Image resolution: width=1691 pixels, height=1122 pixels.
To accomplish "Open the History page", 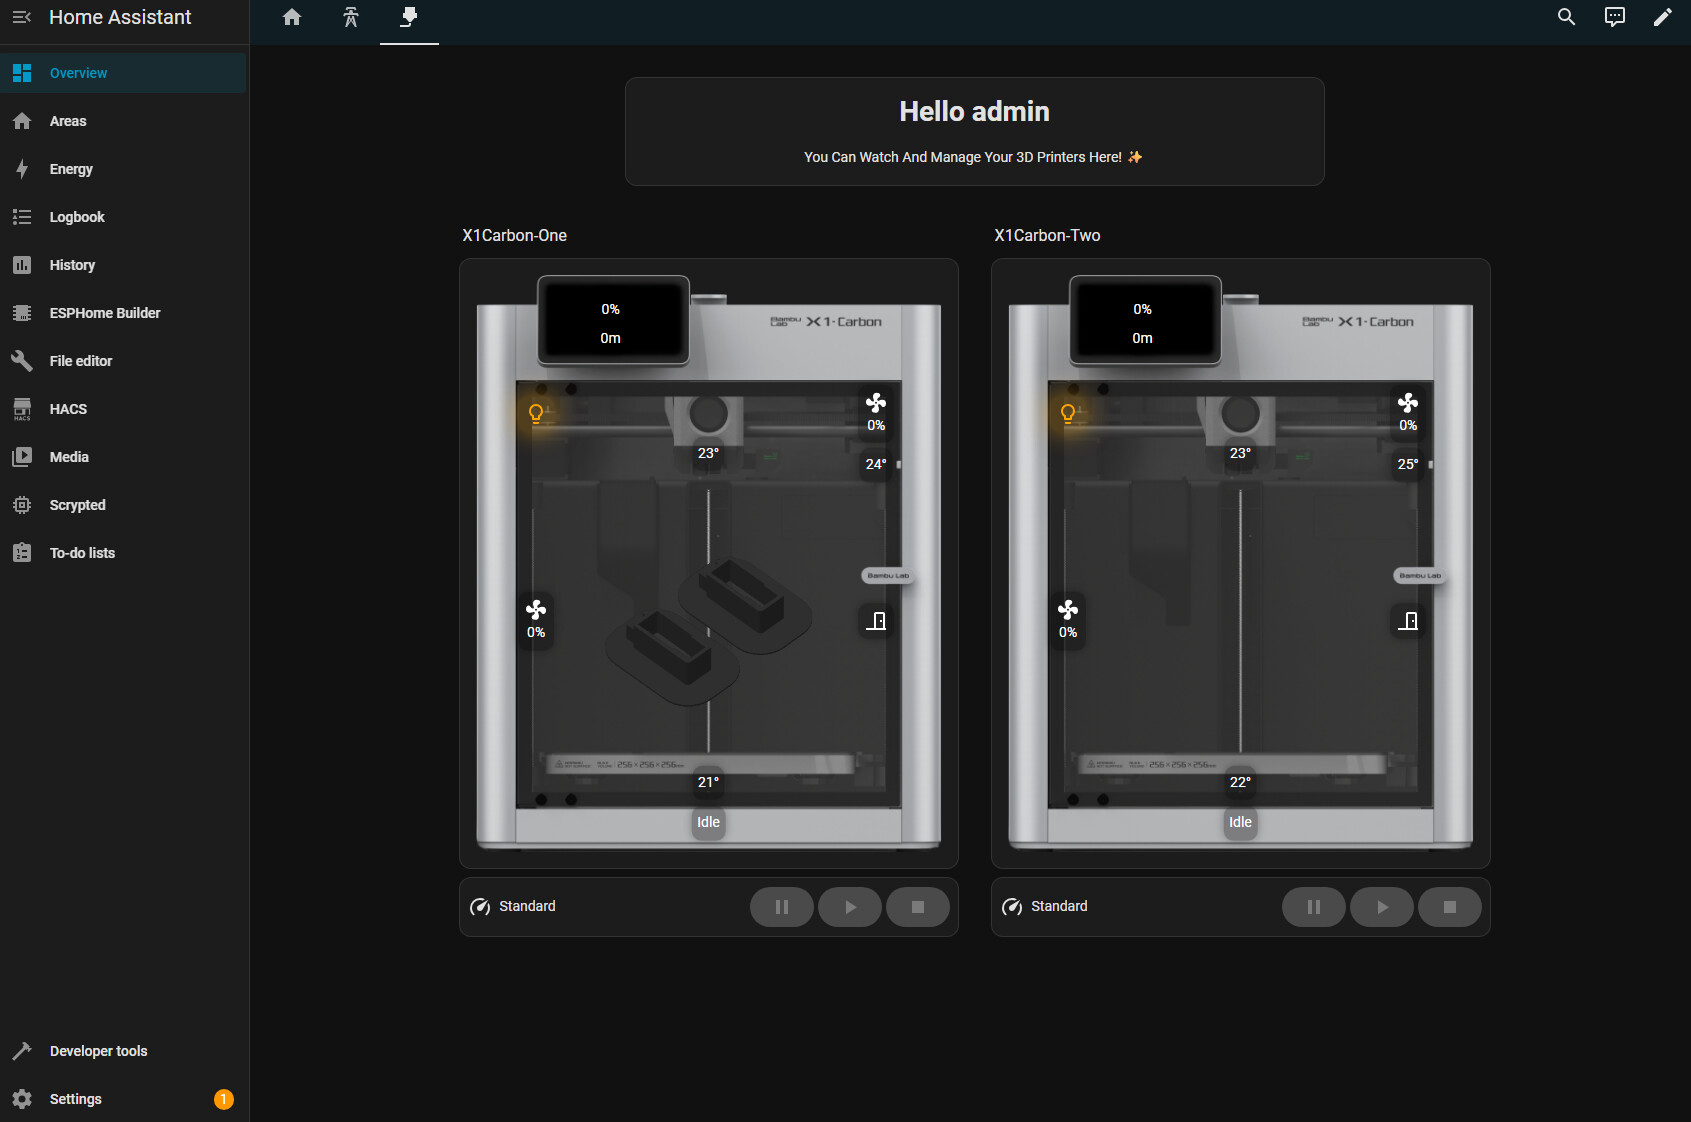I will point(123,265).
